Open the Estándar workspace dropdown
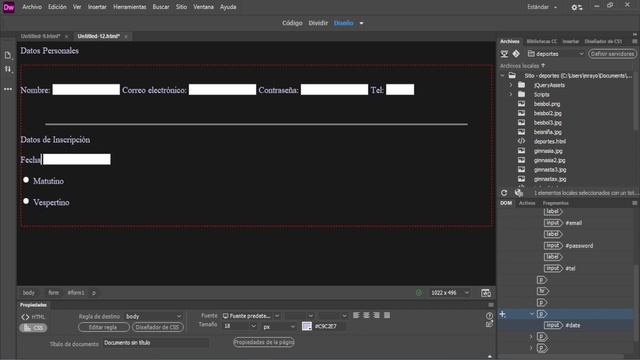The width and height of the screenshot is (640, 360). pyautogui.click(x=542, y=7)
